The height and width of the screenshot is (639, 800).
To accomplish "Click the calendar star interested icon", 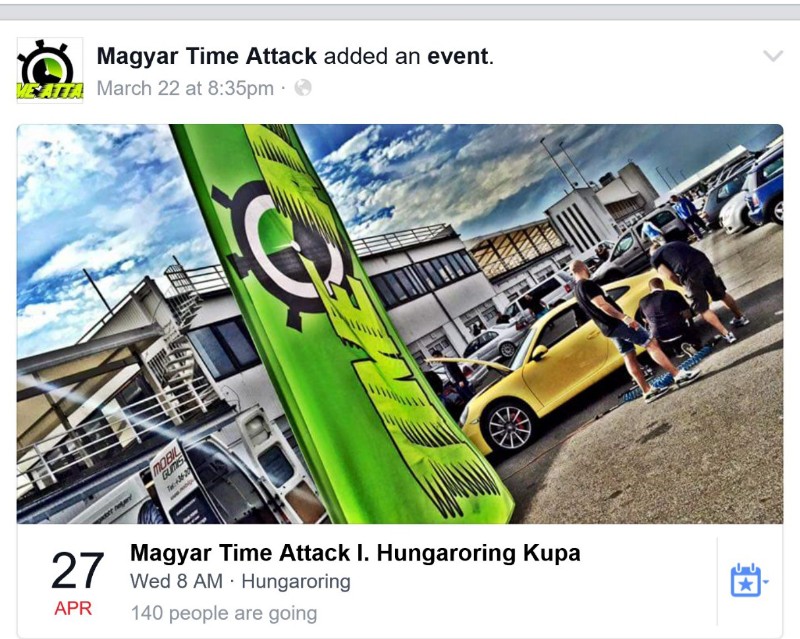I will click(x=746, y=580).
